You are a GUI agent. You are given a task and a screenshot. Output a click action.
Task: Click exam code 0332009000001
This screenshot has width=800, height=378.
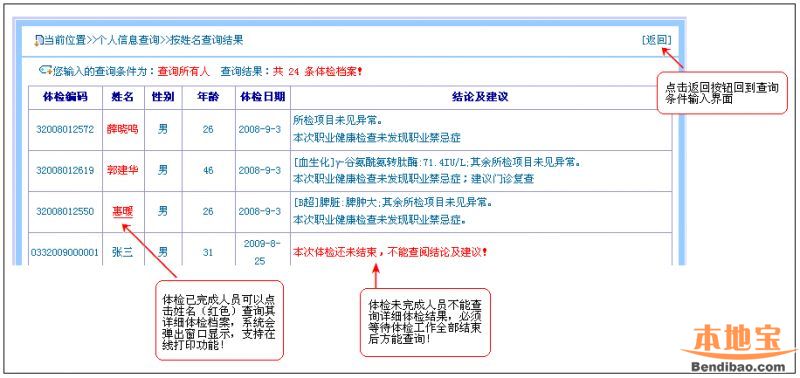tap(65, 252)
